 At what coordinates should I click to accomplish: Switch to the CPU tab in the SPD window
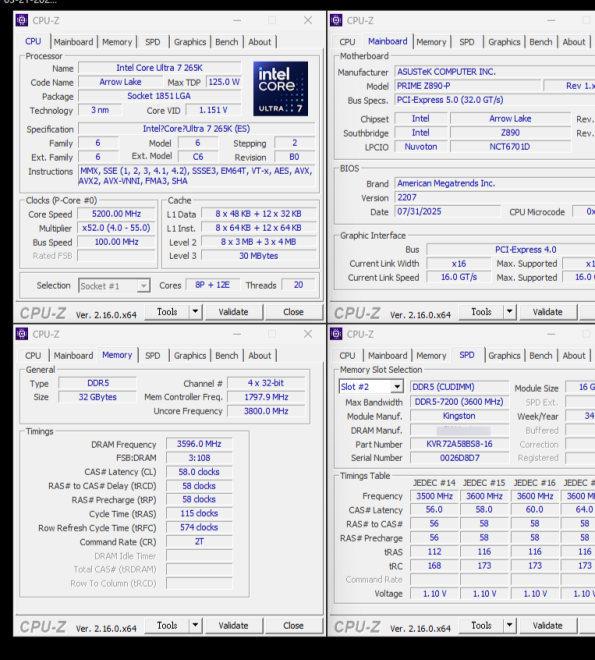click(347, 356)
